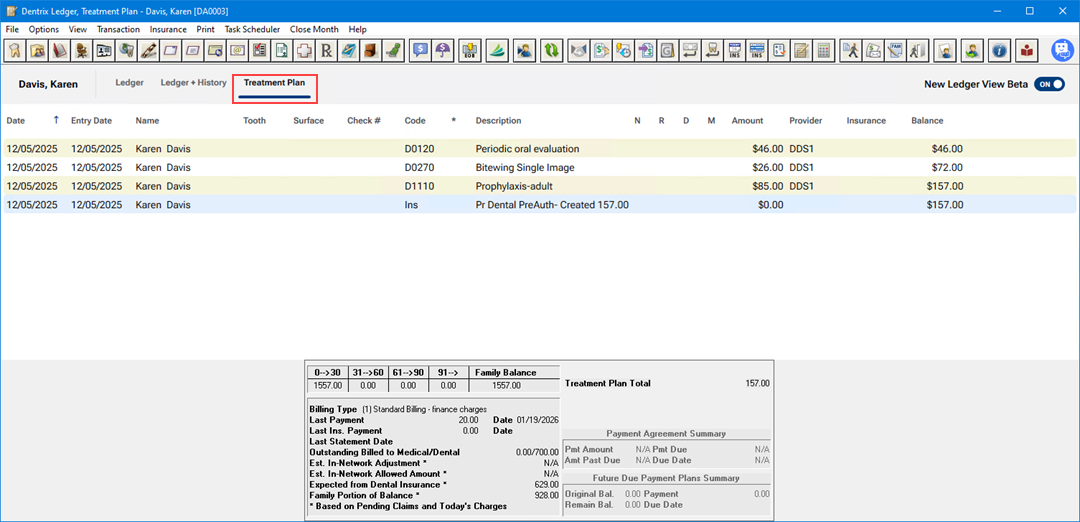The width and height of the screenshot is (1080, 522).
Task: Click the Provider column header
Action: [x=805, y=121]
